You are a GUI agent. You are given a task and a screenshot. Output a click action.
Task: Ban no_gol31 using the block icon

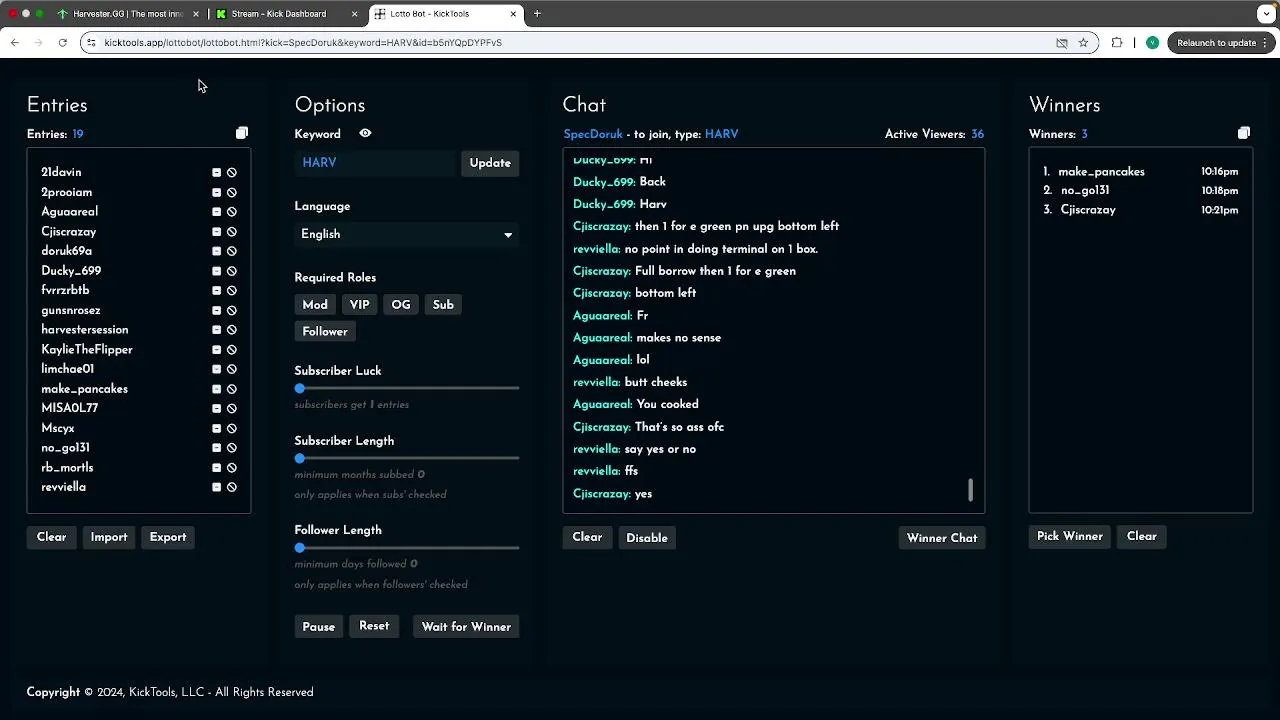click(231, 448)
